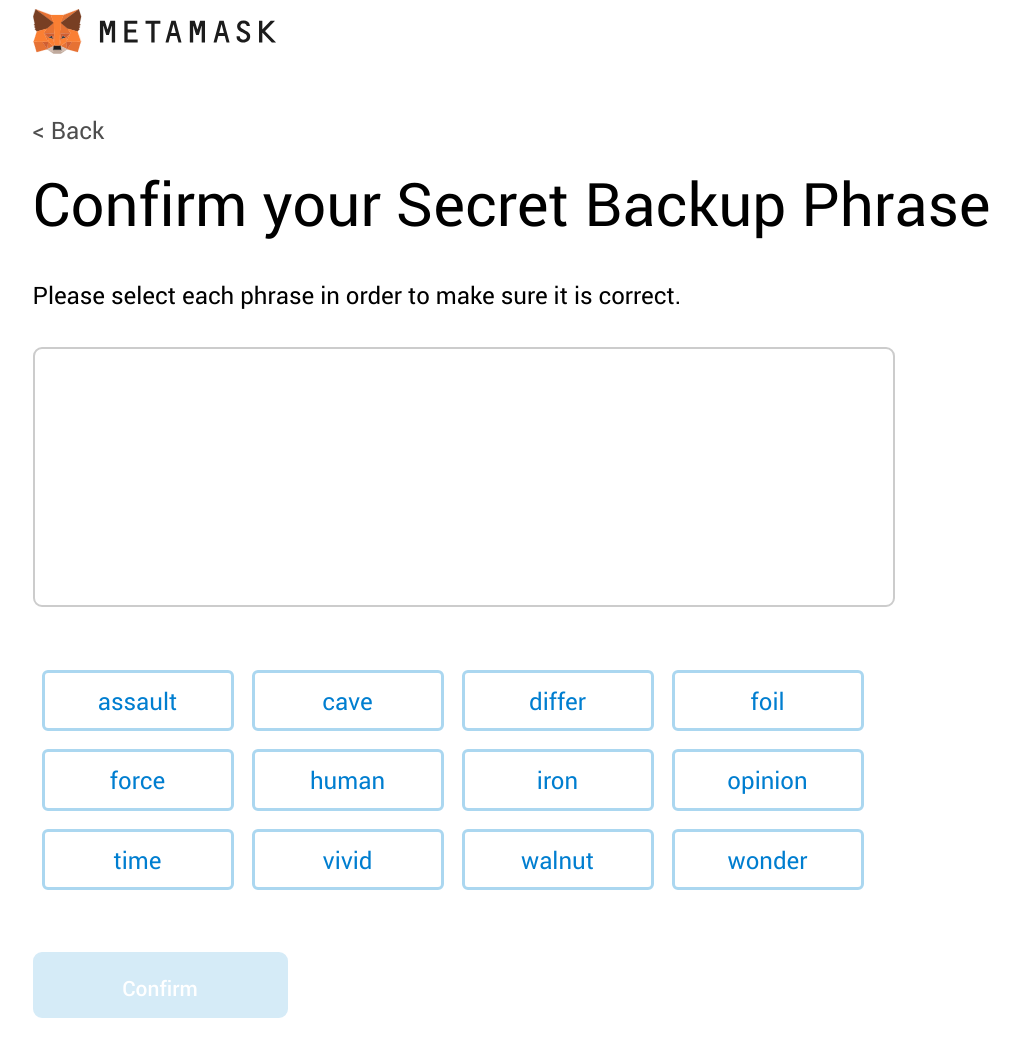The image size is (1029, 1040).
Task: Click the less-than arrow beside Back
Action: pos(38,132)
